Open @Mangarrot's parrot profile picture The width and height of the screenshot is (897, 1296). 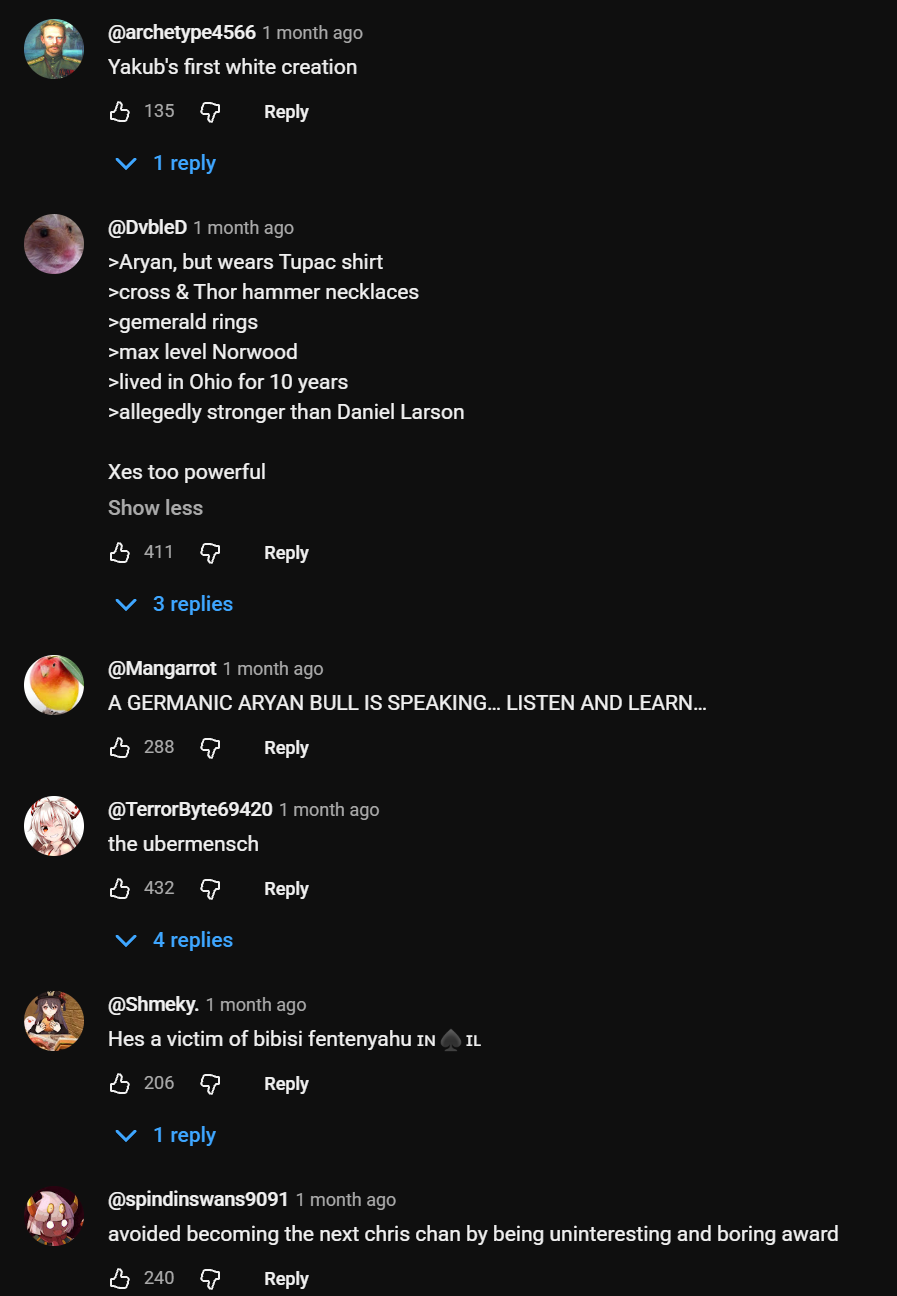click(54, 685)
